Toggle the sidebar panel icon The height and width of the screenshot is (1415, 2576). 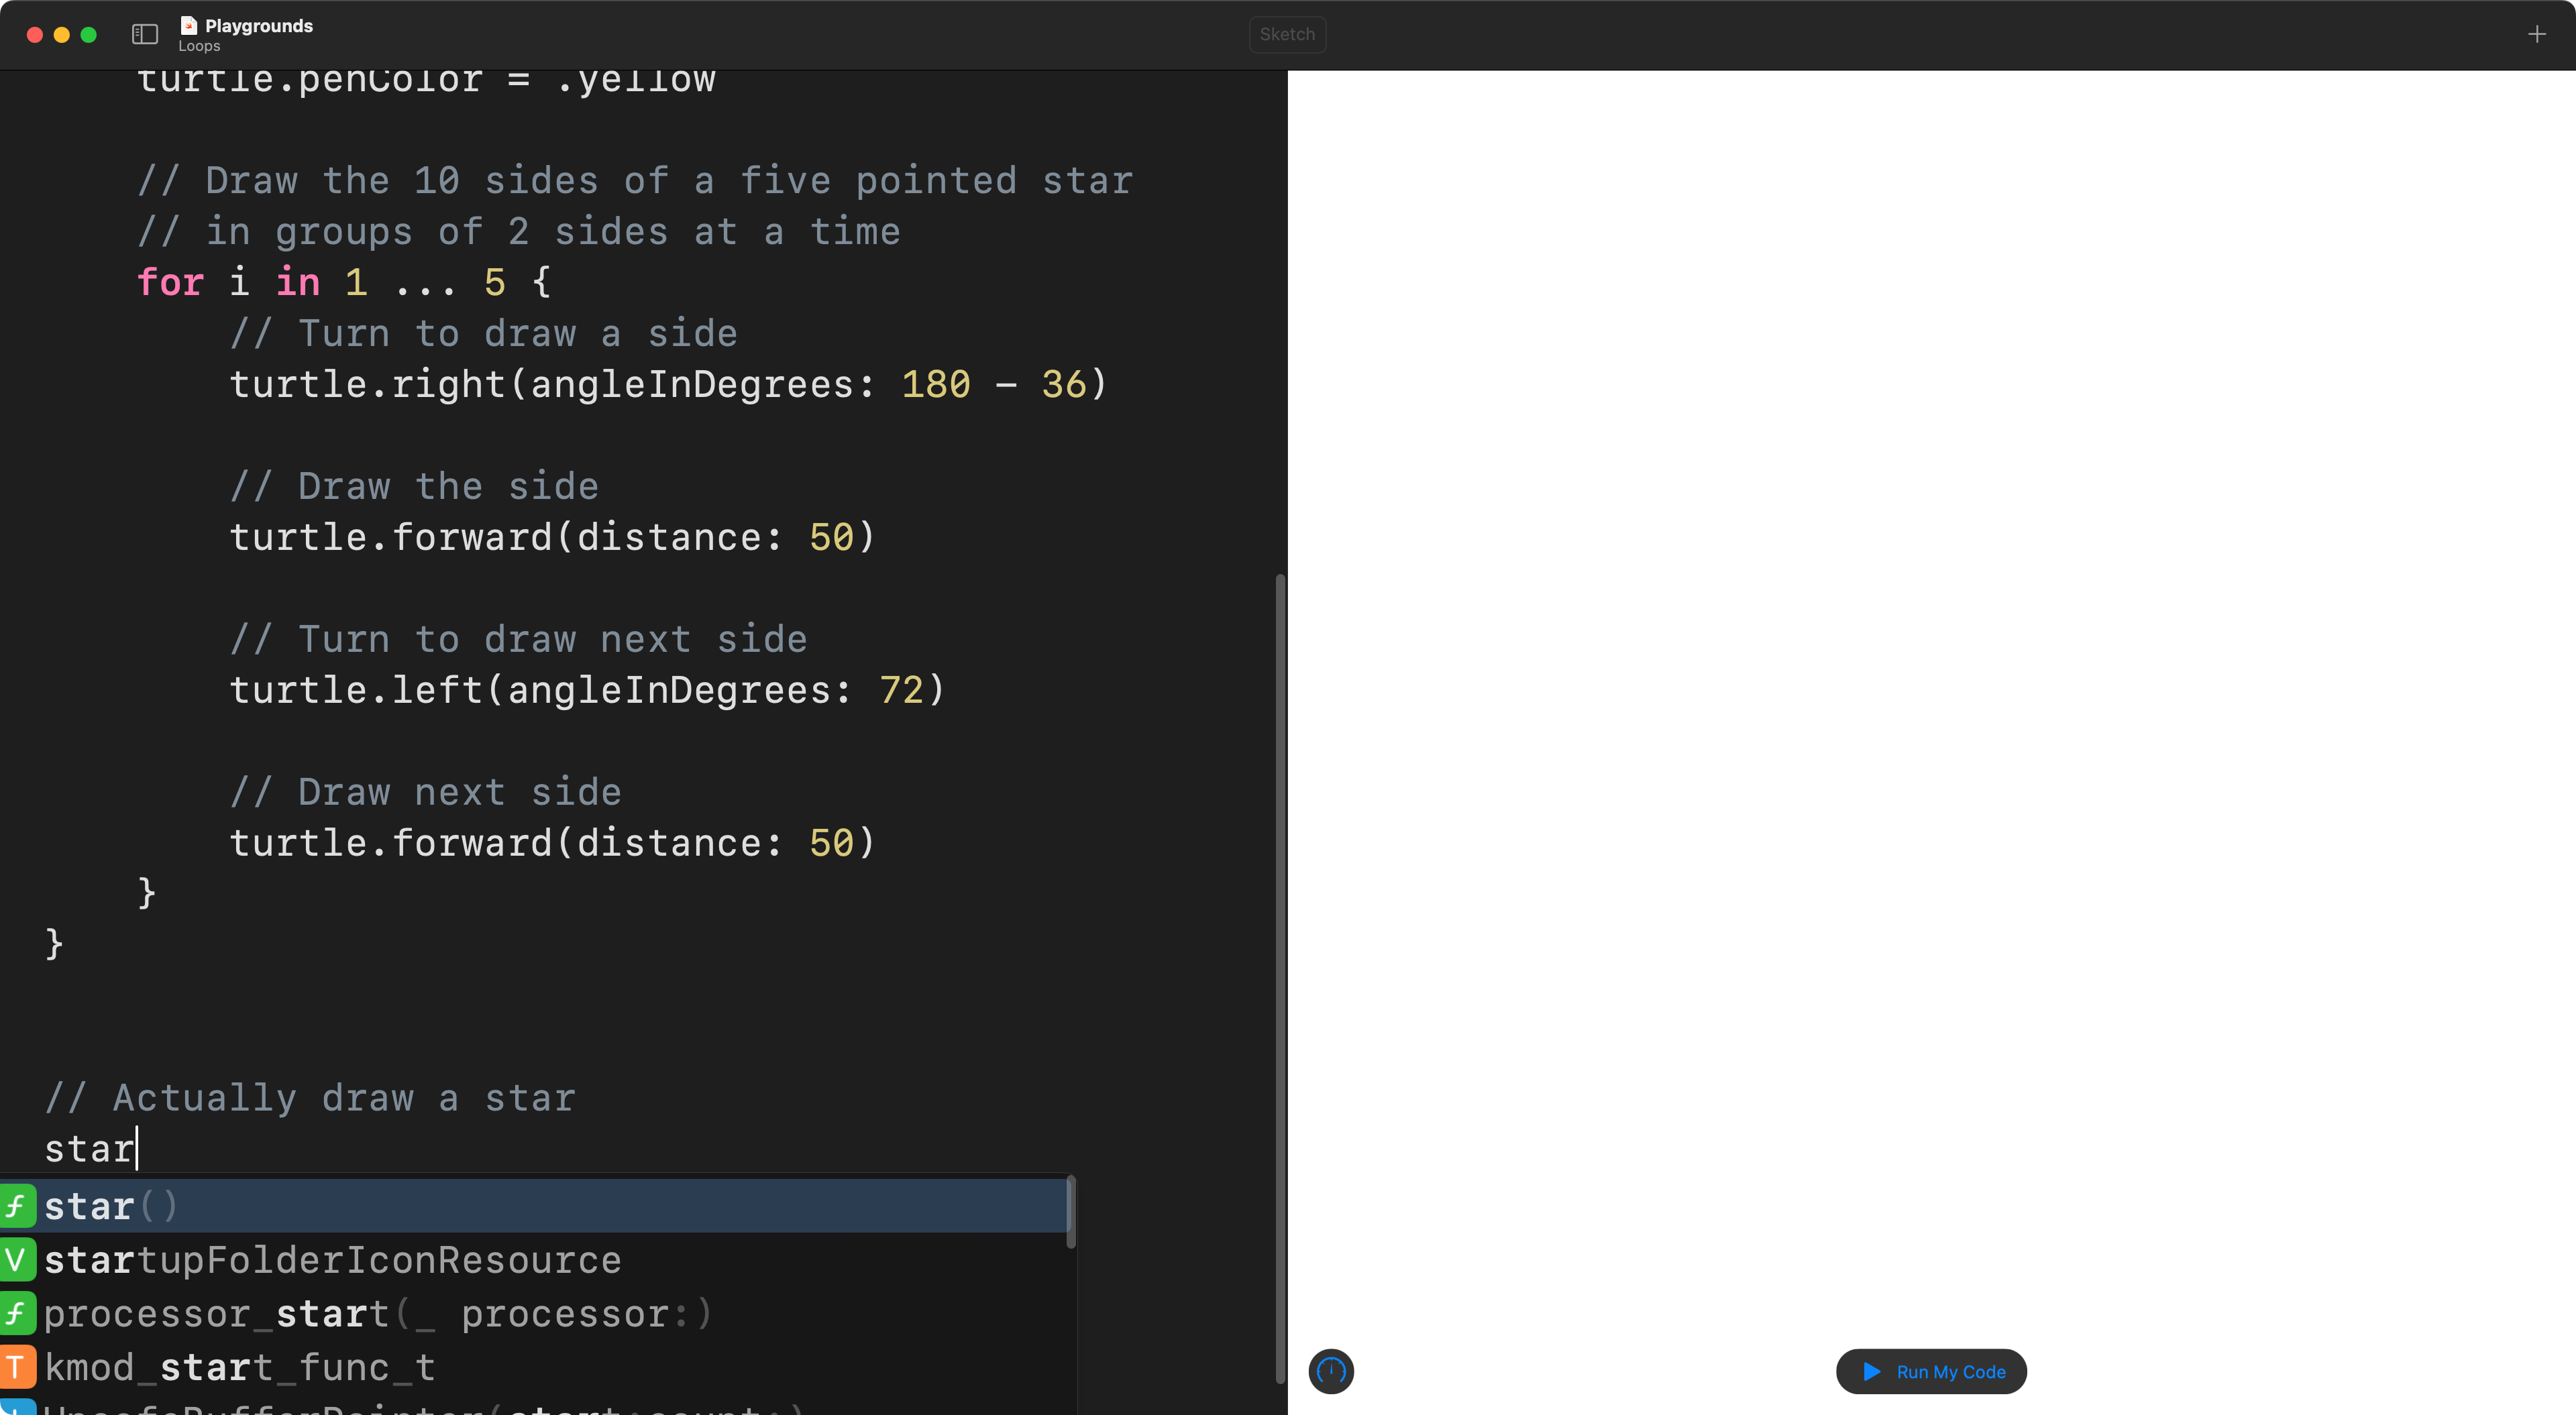(145, 34)
